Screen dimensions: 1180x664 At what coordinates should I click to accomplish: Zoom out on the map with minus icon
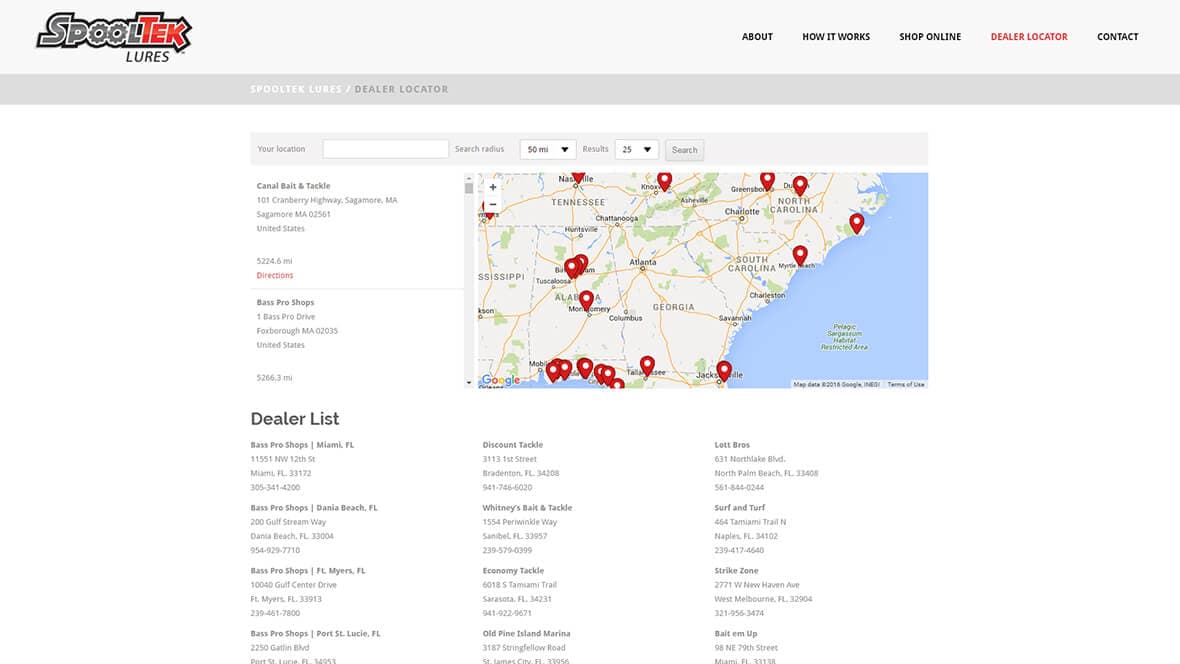(493, 203)
